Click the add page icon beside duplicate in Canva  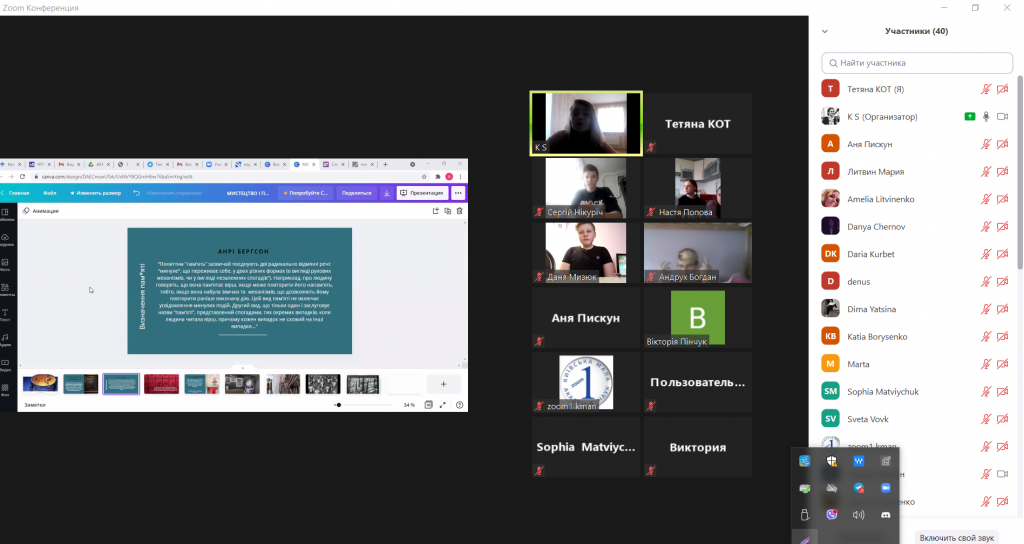pos(436,211)
